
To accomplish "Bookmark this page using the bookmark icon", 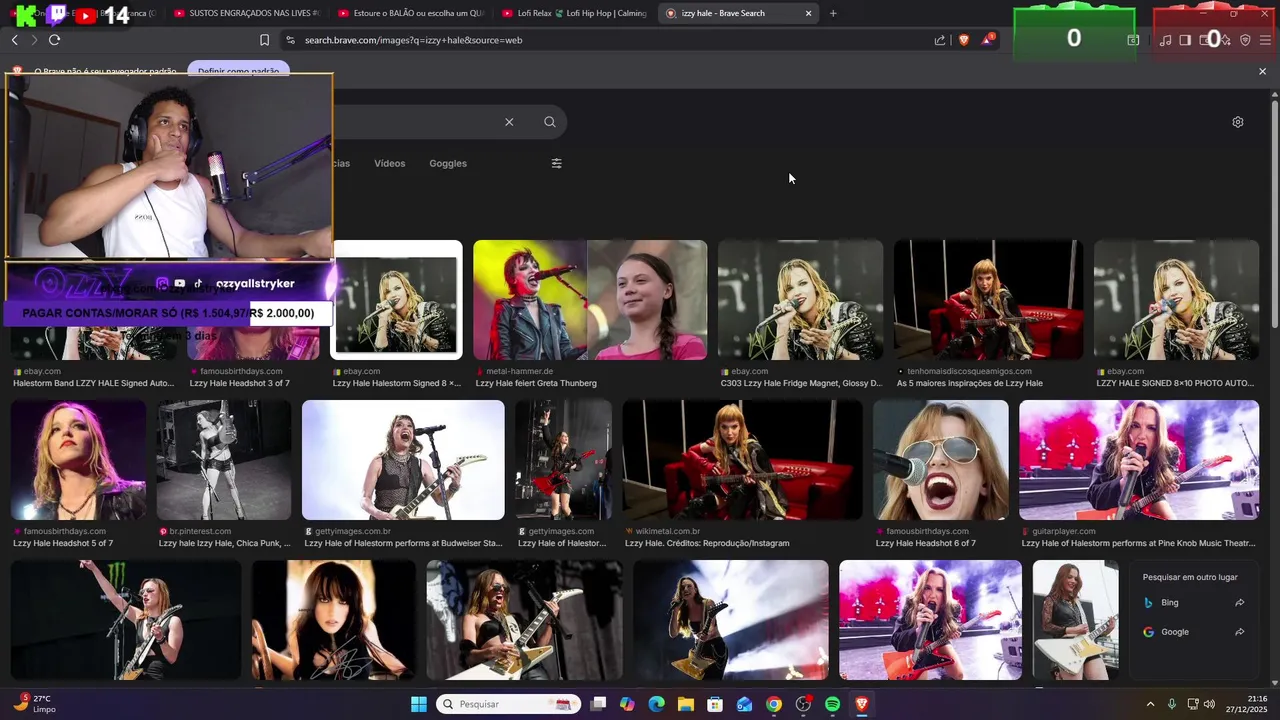I will [x=264, y=40].
